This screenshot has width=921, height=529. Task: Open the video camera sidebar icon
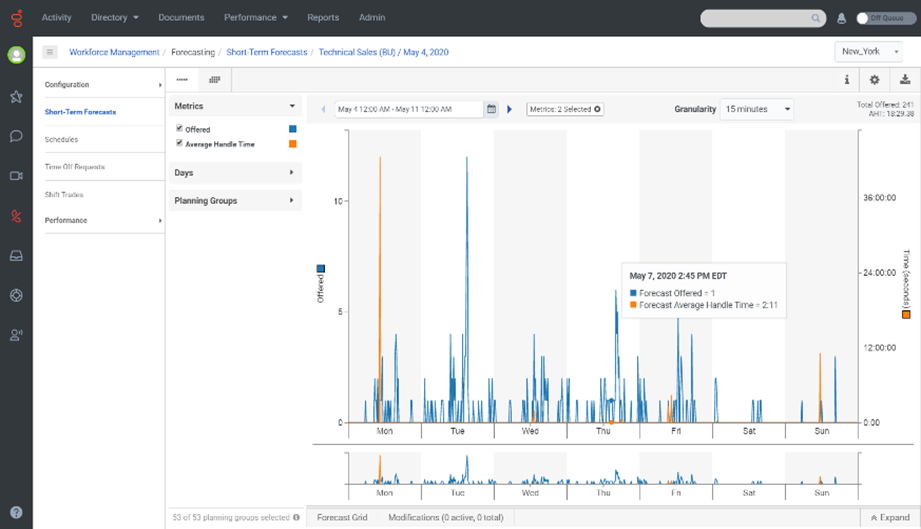pos(16,176)
